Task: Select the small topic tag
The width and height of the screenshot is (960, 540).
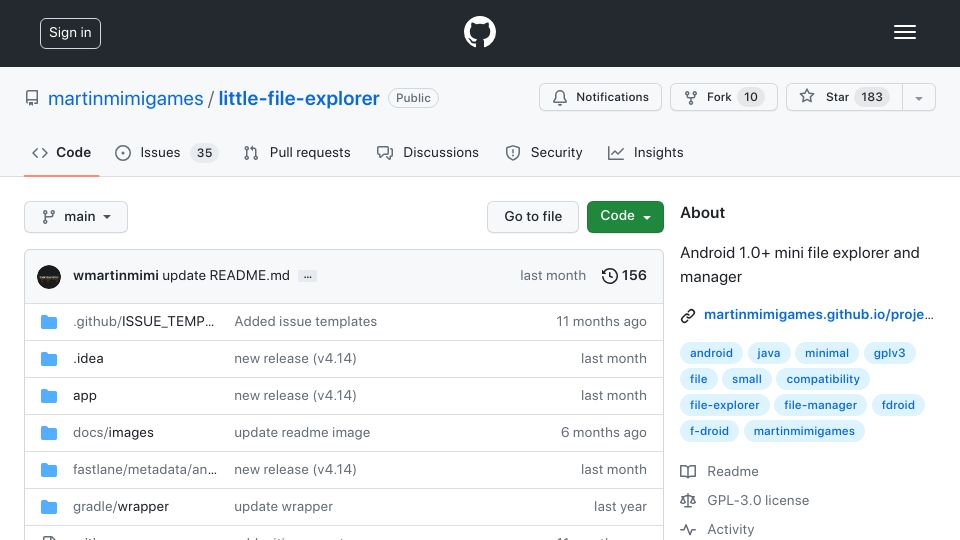Action: [x=747, y=380]
